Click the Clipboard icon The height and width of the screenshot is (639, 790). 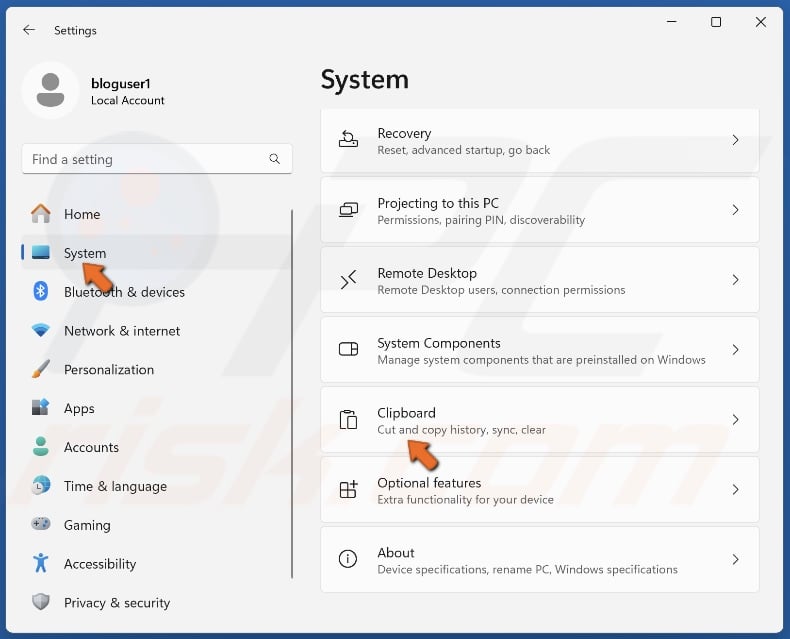pos(348,419)
